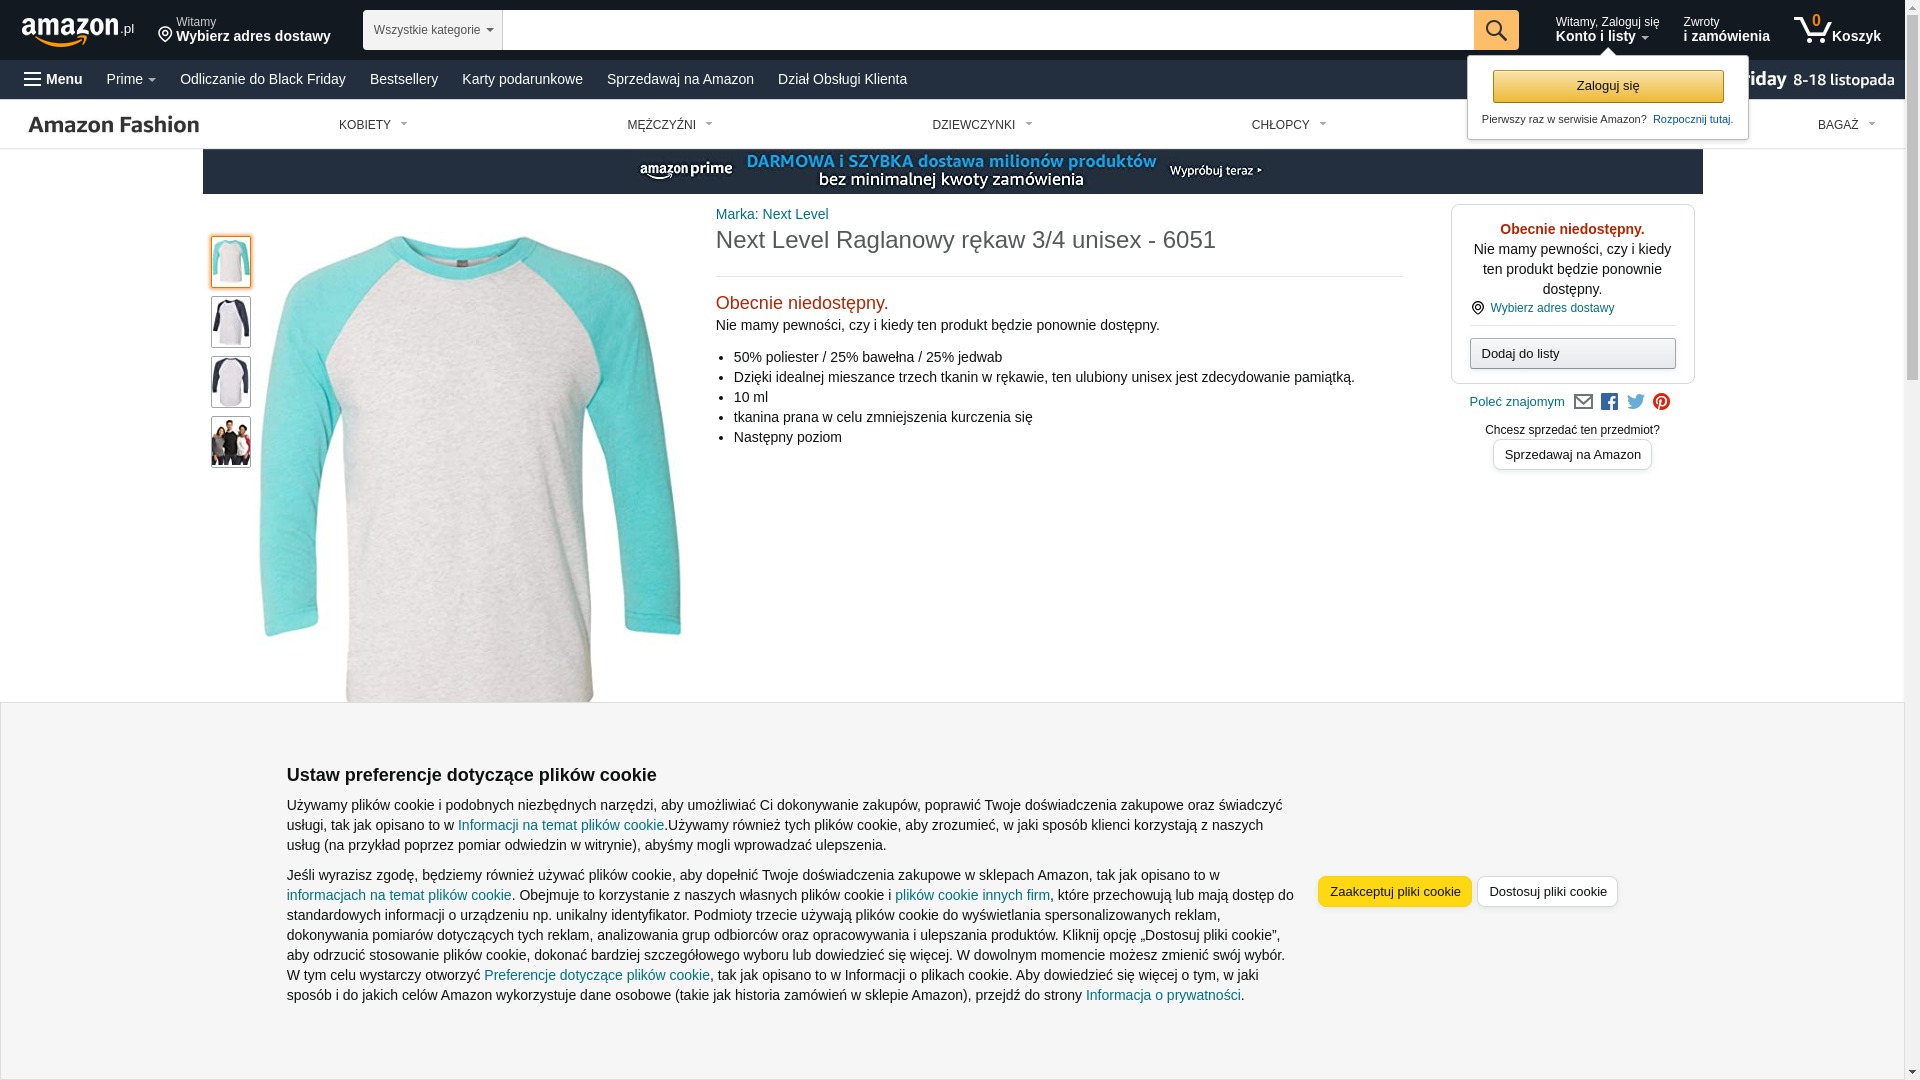View the group models photo thumbnail
Screen dimensions: 1920x1080
[x=231, y=442]
